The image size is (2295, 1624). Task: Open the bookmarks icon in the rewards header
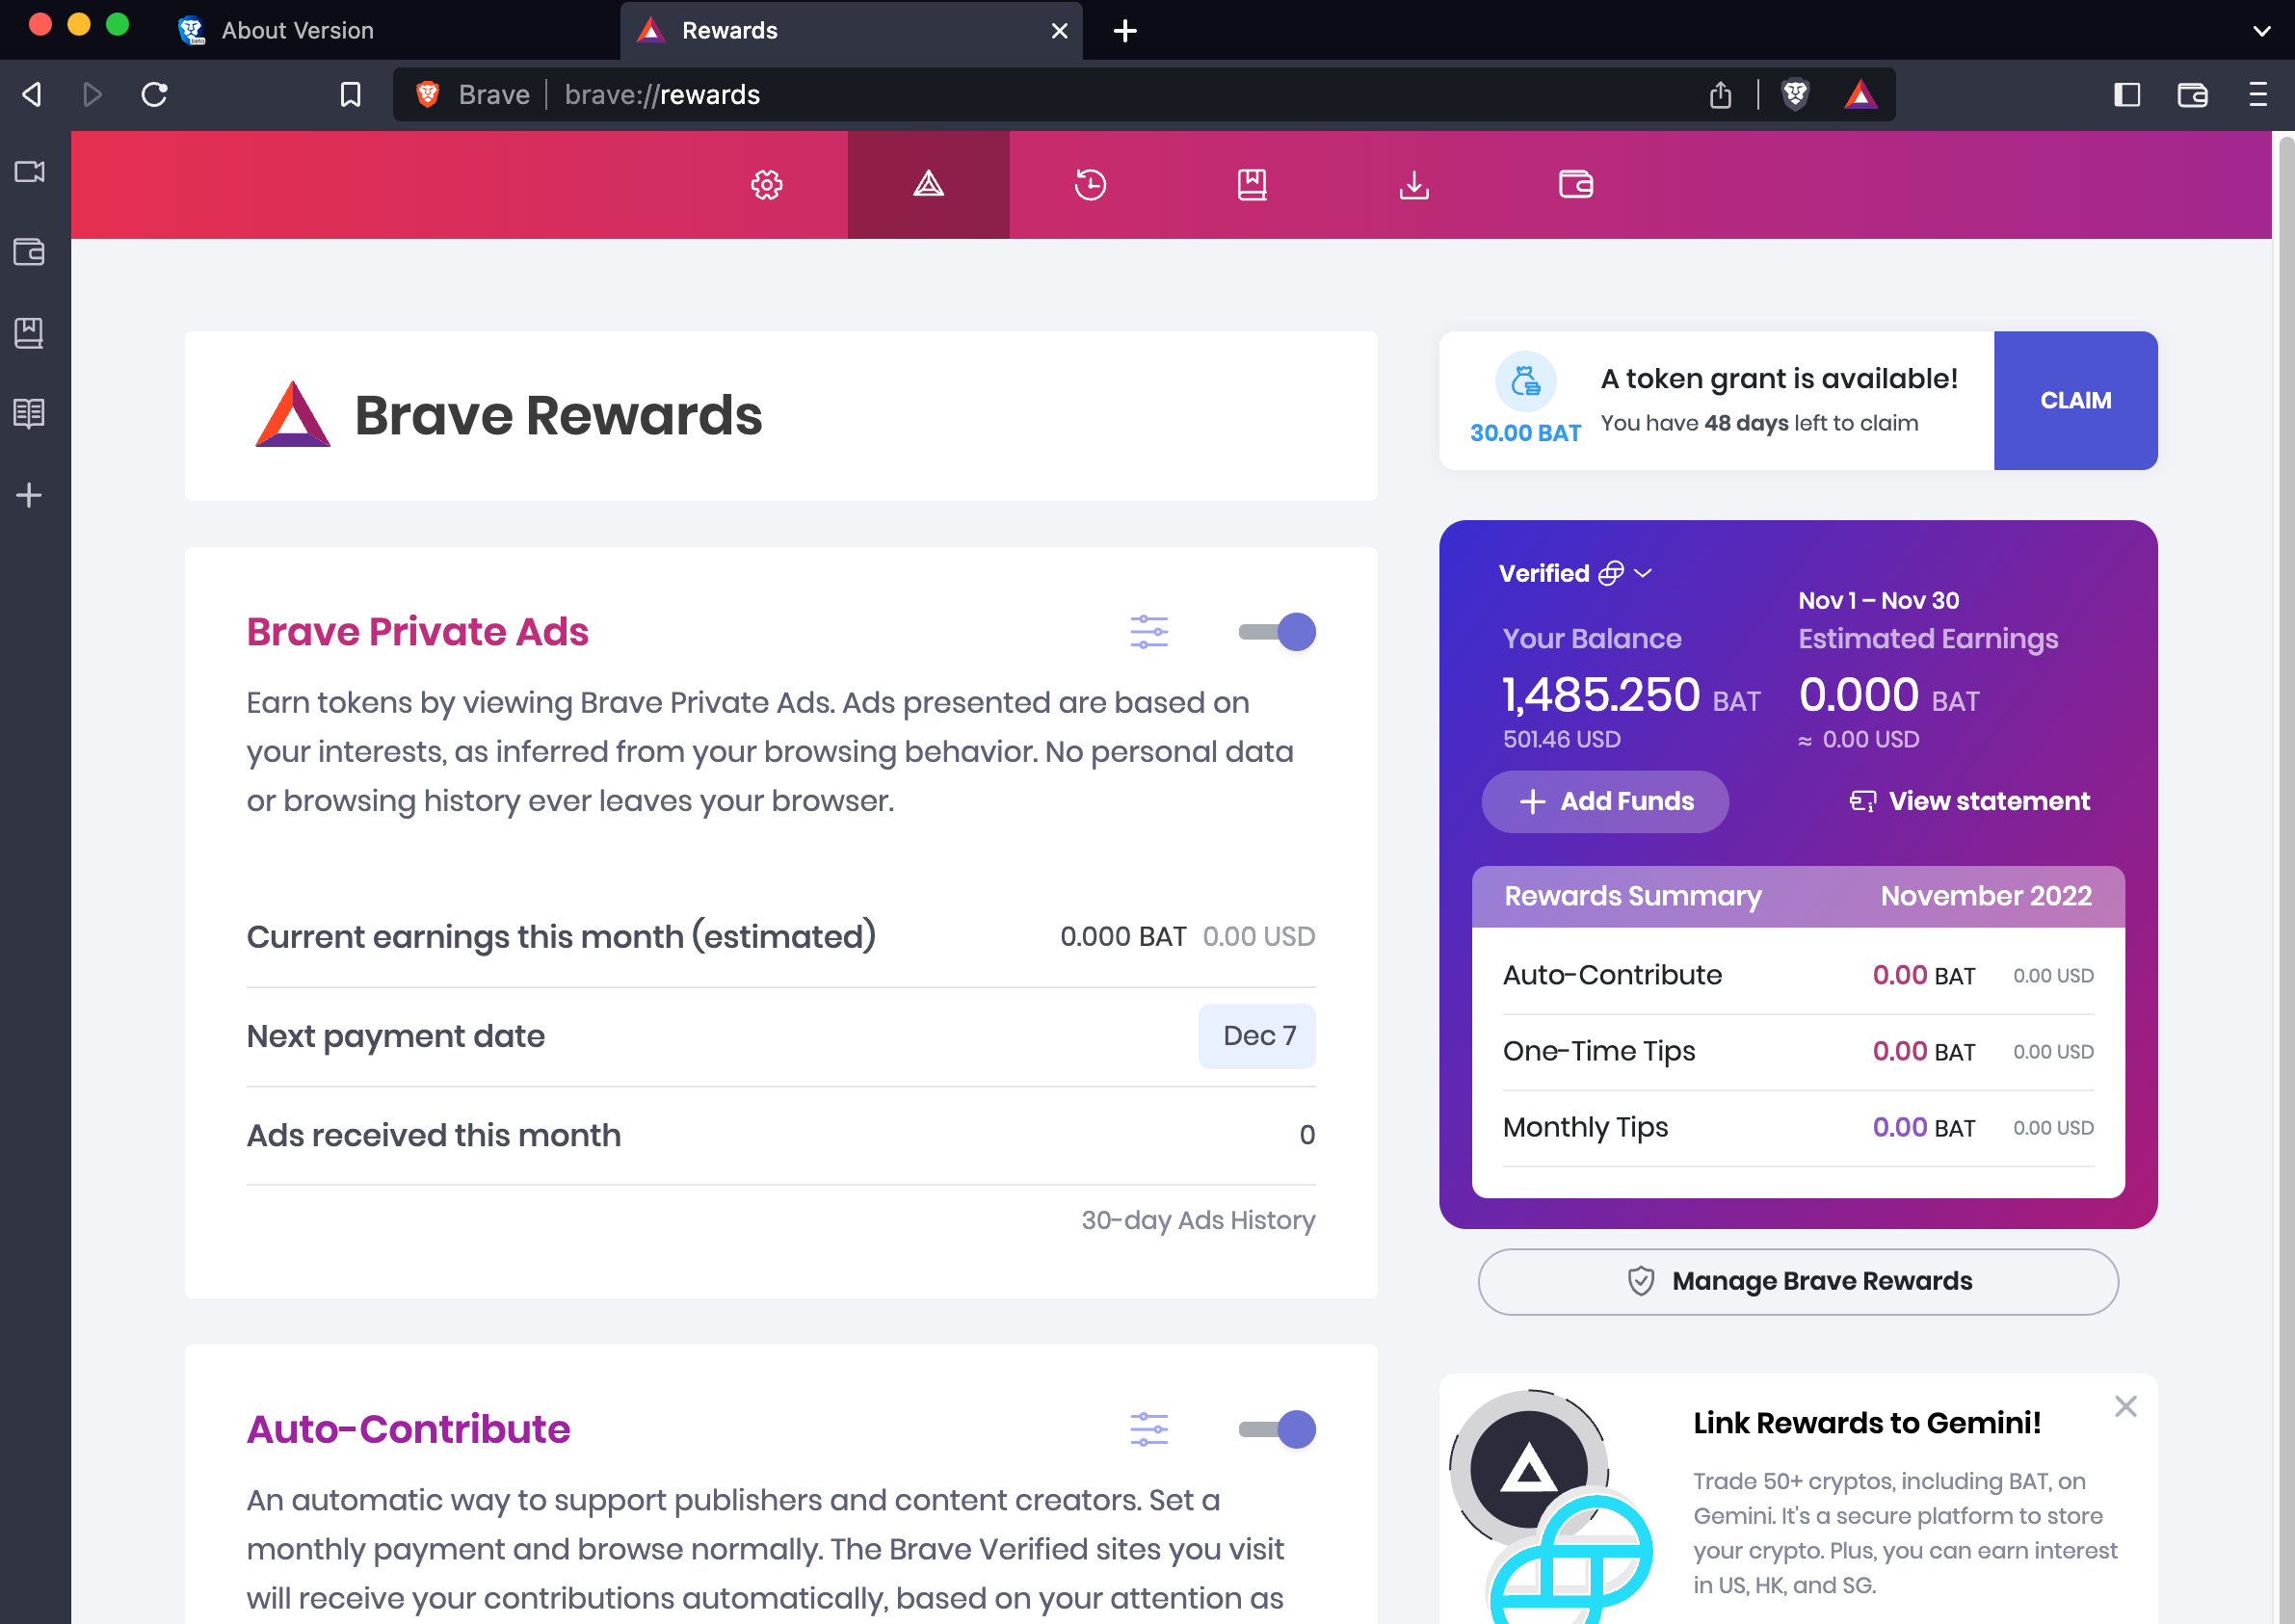click(x=1252, y=185)
